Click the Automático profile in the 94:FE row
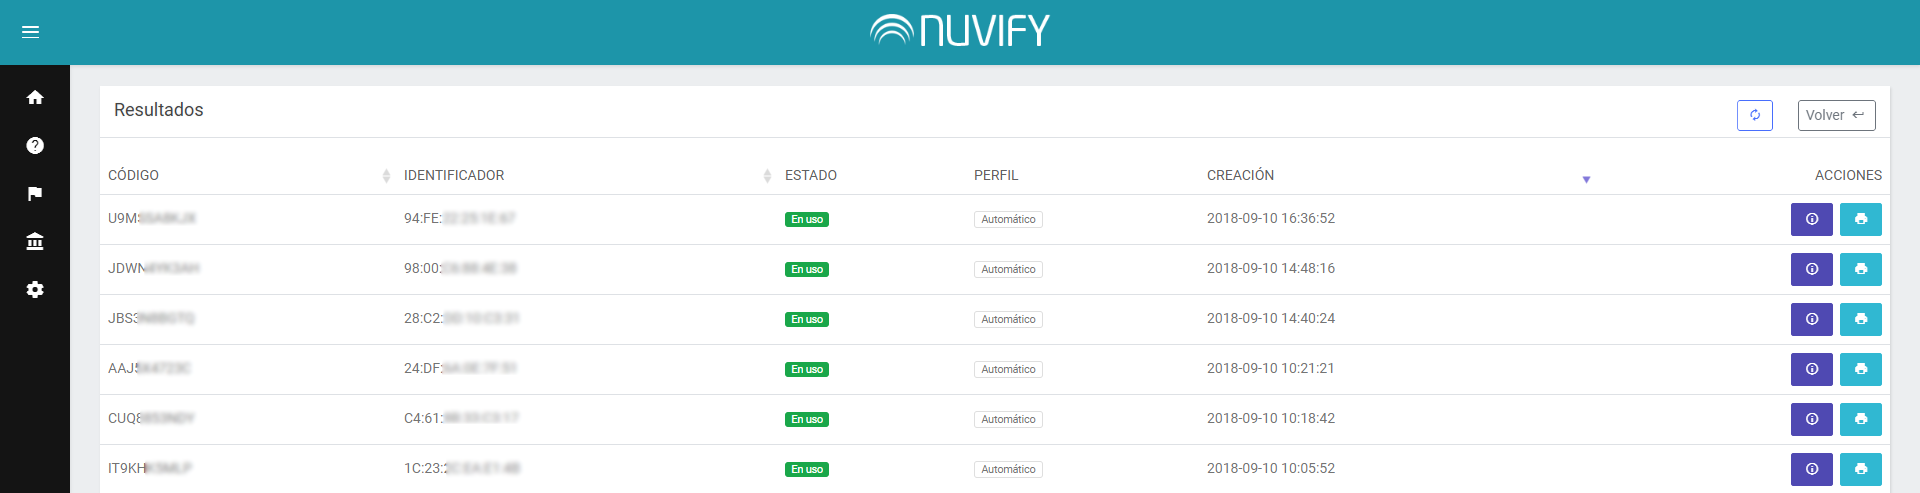The width and height of the screenshot is (1920, 493). click(x=1008, y=219)
